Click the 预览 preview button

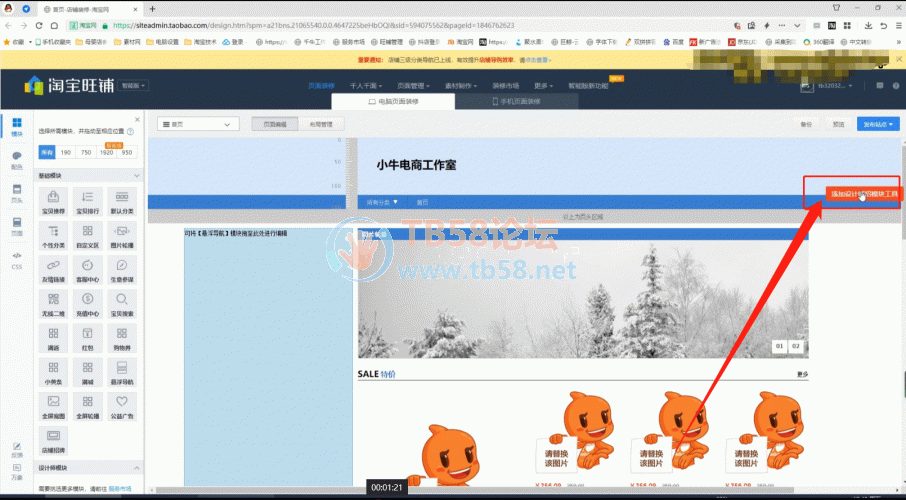pos(838,124)
